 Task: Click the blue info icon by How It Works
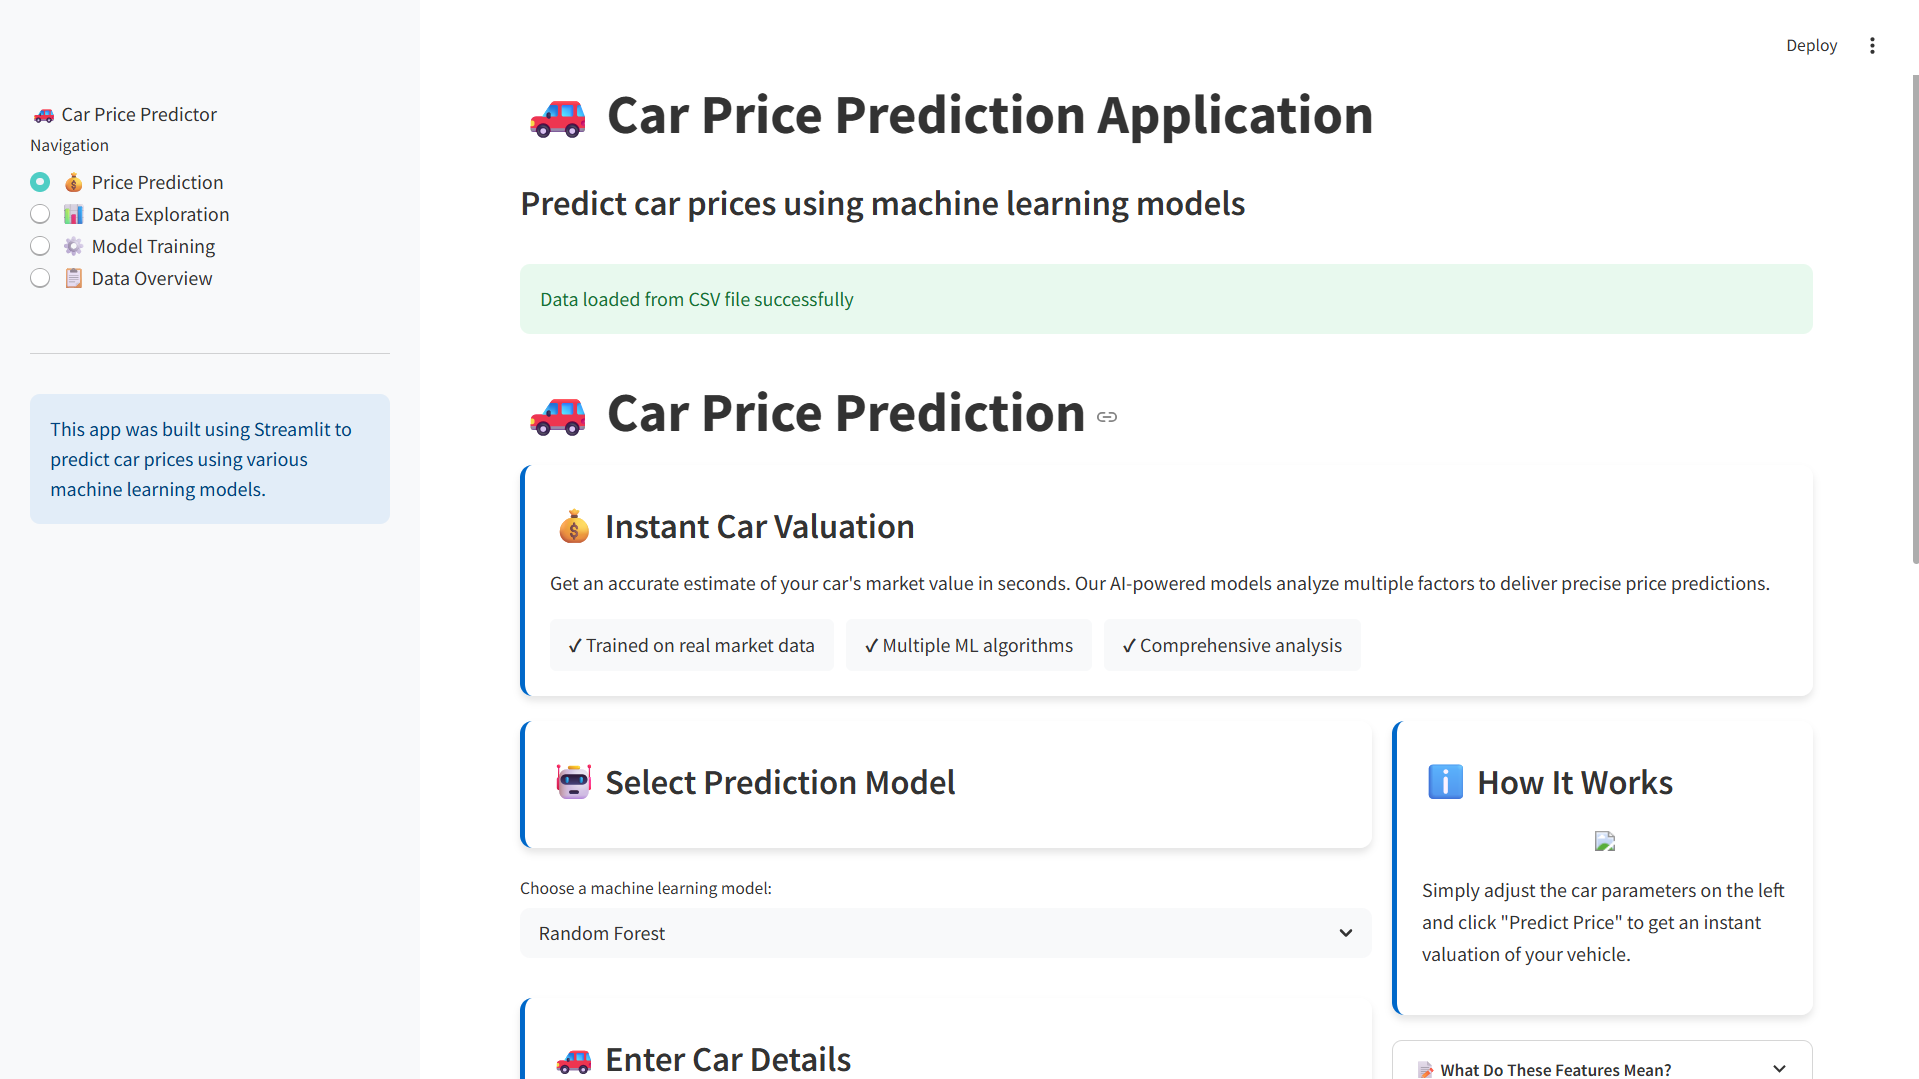(x=1445, y=782)
